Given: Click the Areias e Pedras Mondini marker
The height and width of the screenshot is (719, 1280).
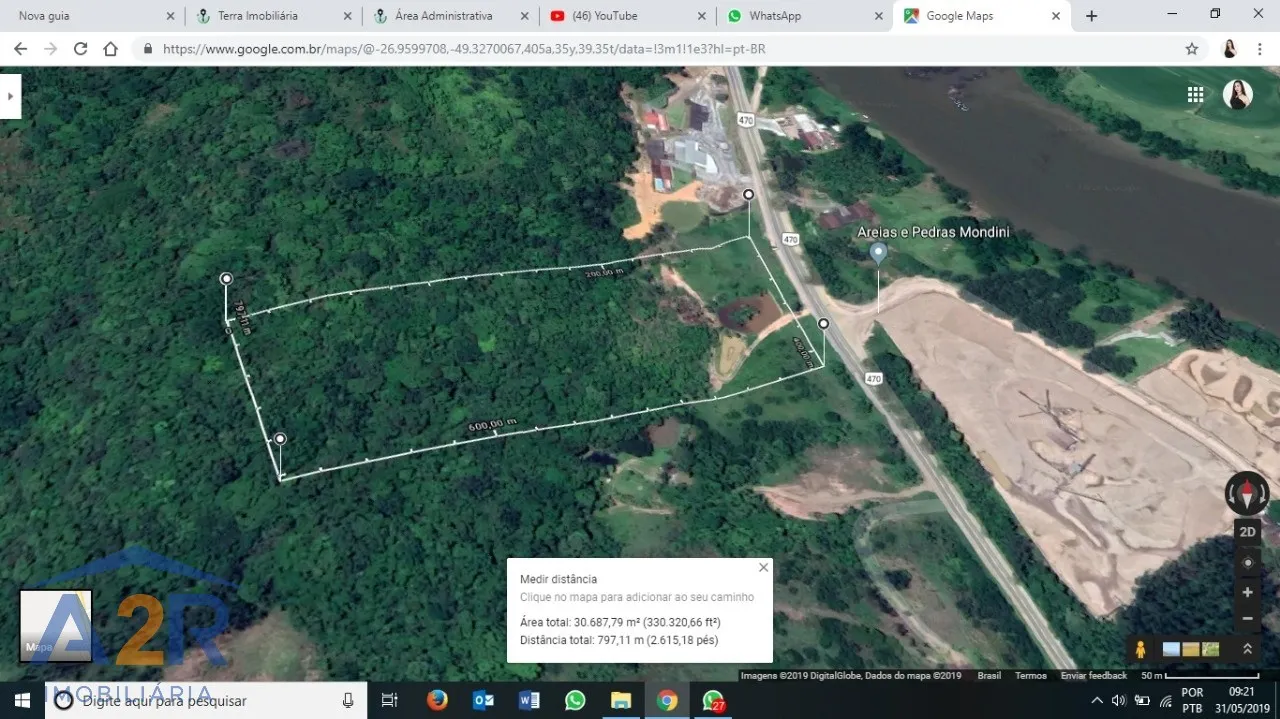Looking at the screenshot, I should click(877, 252).
